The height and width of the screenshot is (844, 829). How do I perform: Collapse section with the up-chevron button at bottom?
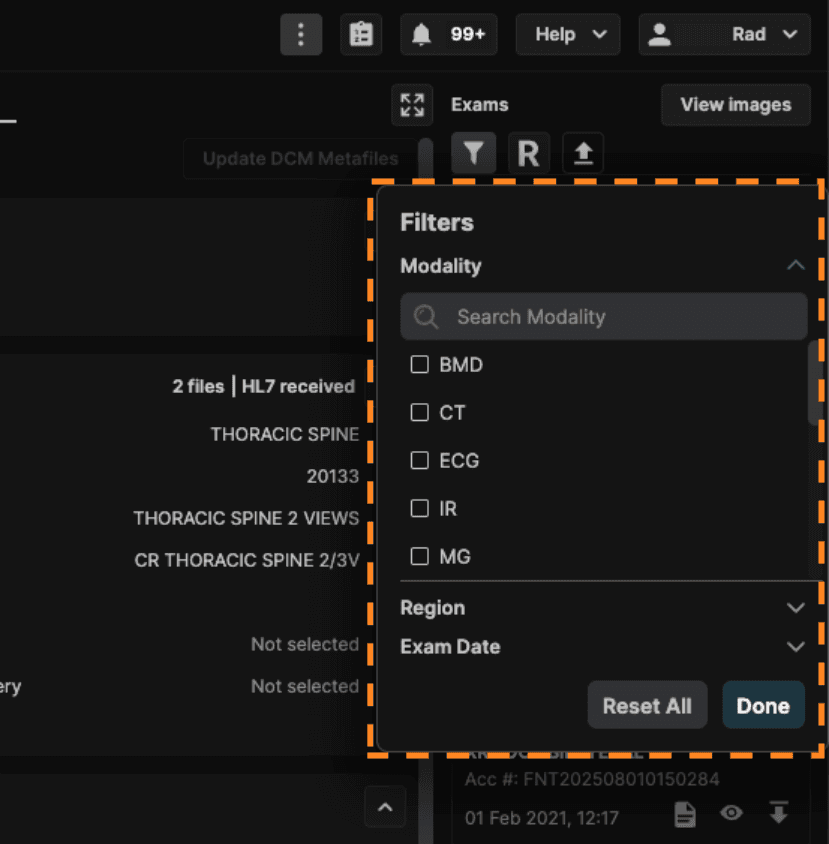pos(385,807)
